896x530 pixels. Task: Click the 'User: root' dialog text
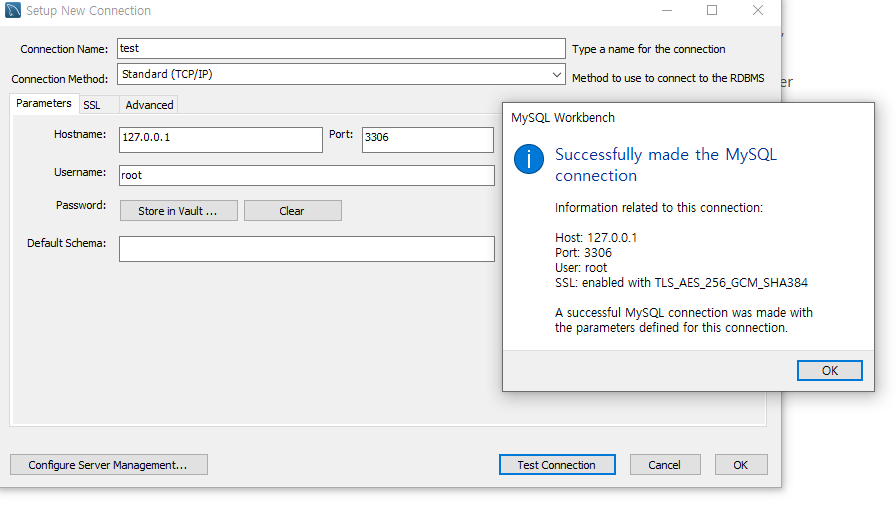tap(581, 267)
